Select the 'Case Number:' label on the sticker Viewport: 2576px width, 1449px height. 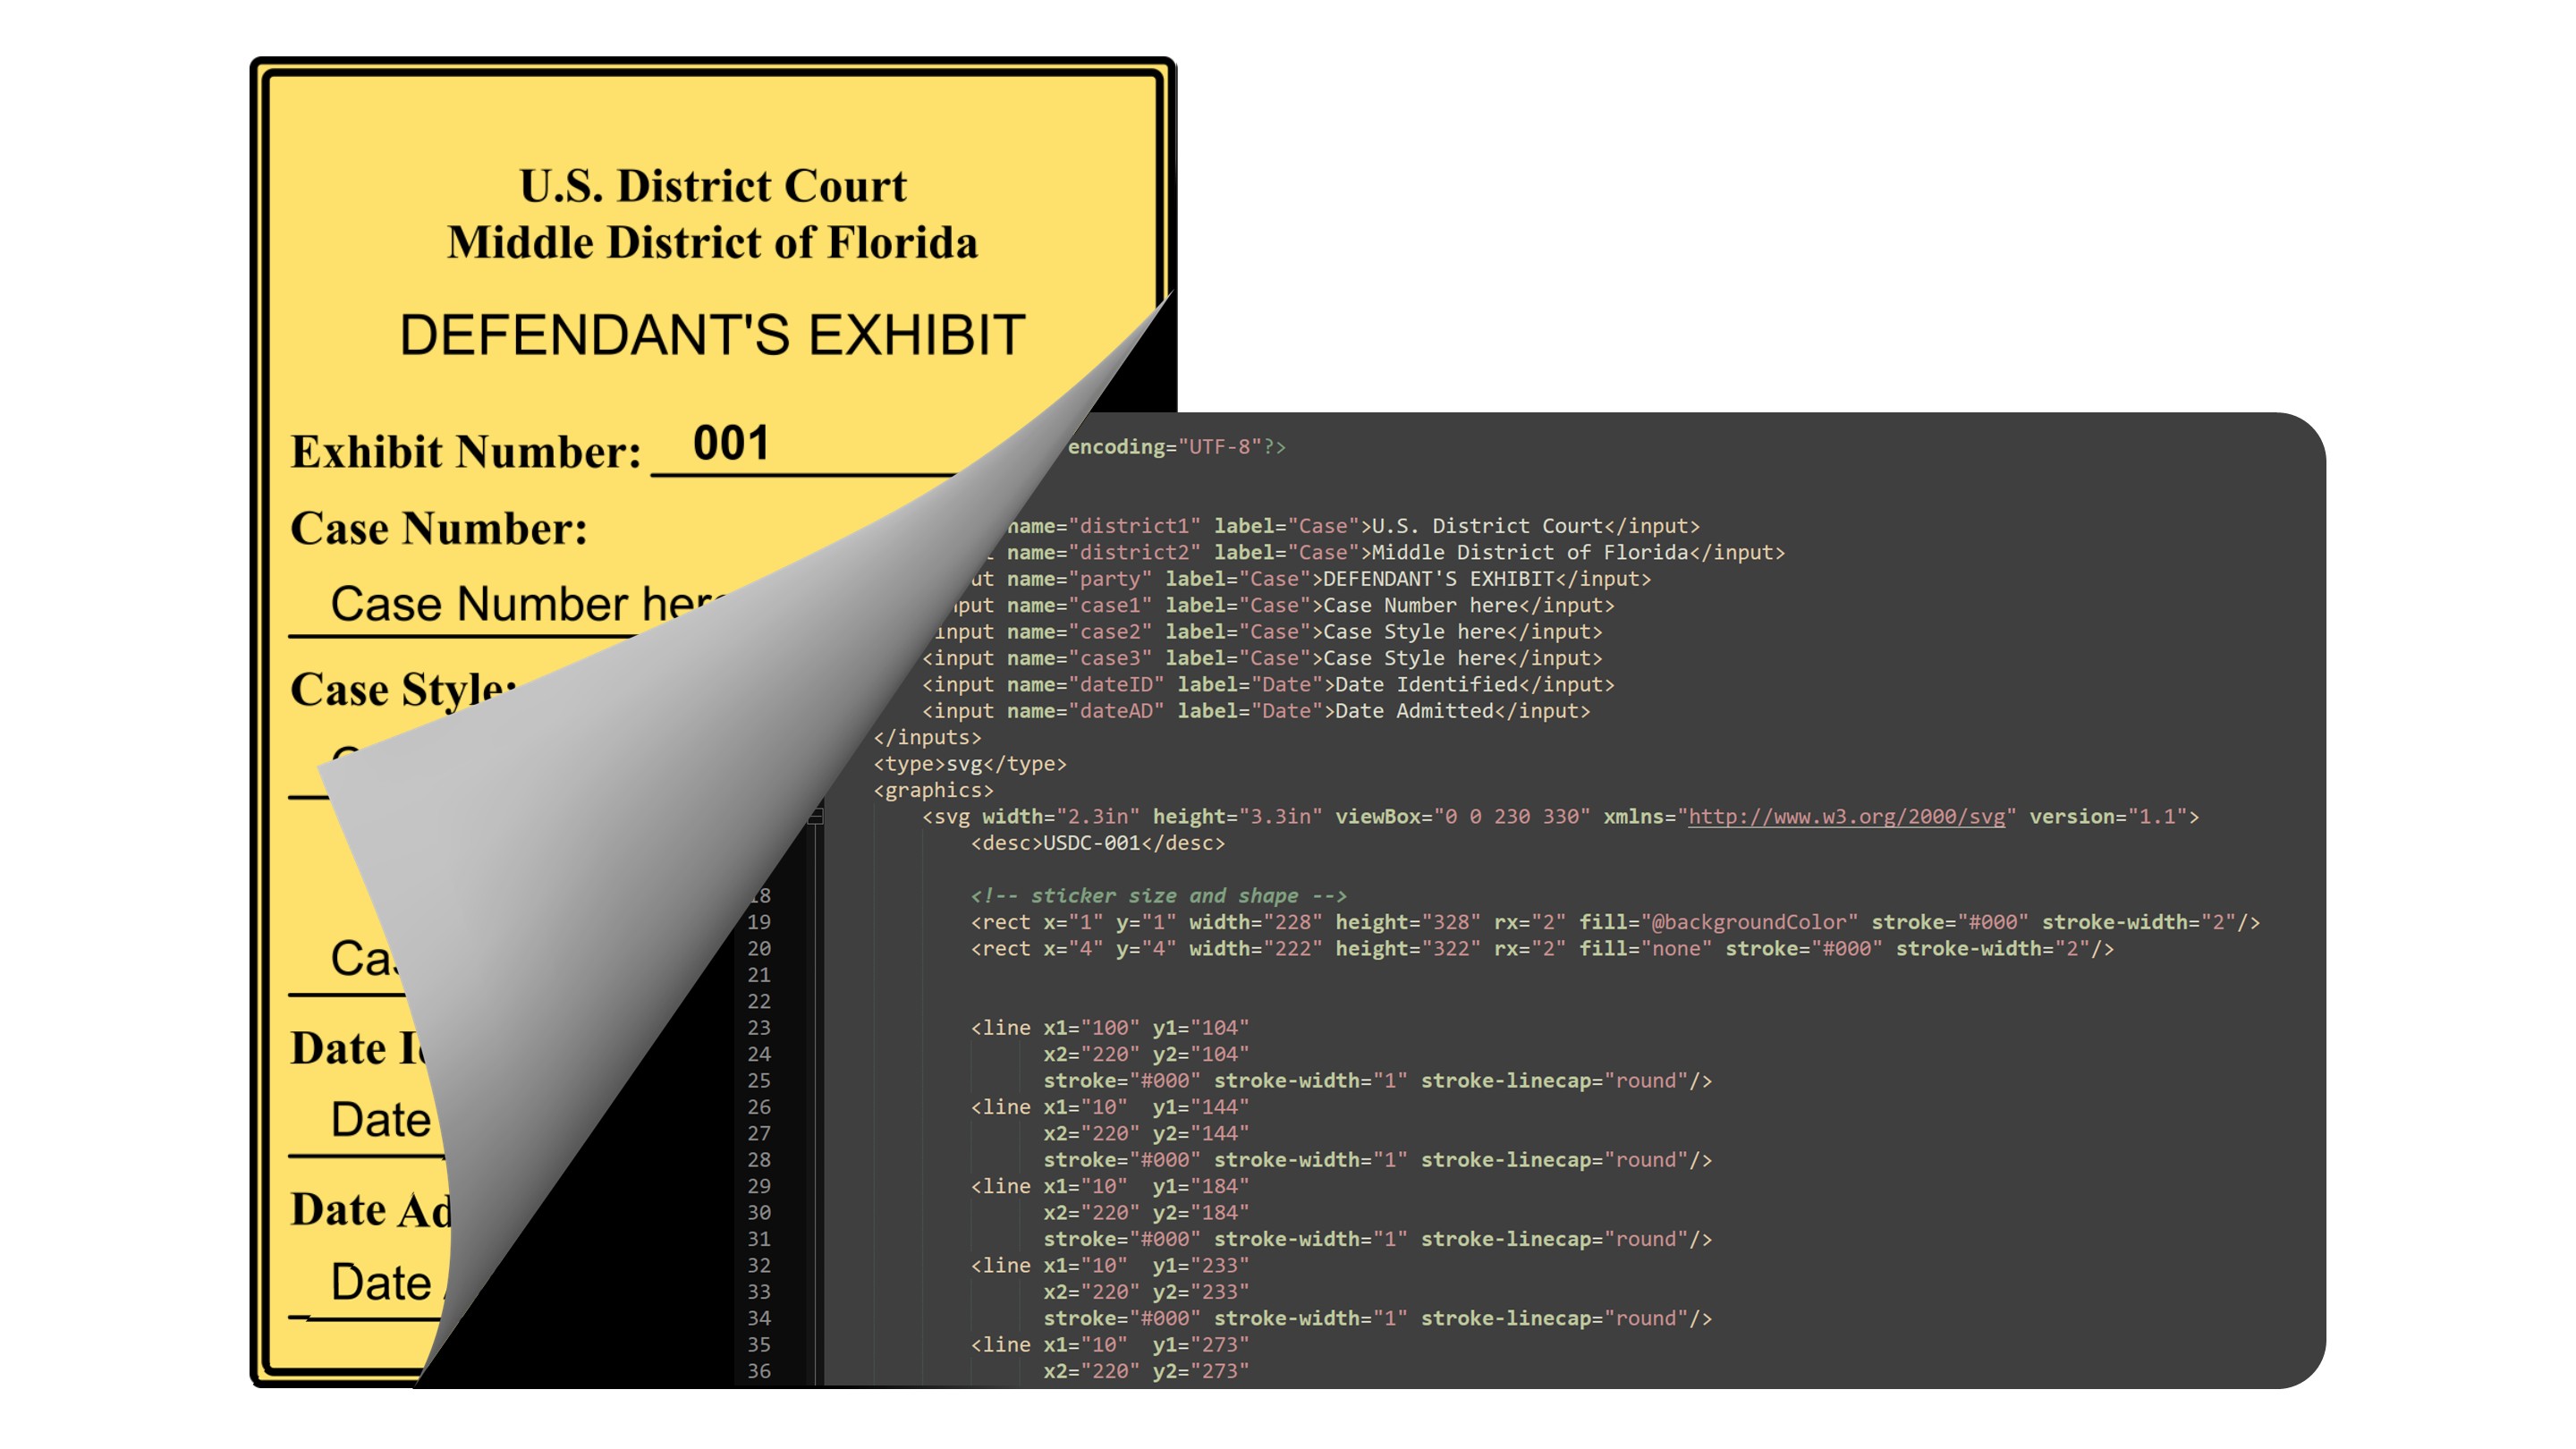click(439, 529)
